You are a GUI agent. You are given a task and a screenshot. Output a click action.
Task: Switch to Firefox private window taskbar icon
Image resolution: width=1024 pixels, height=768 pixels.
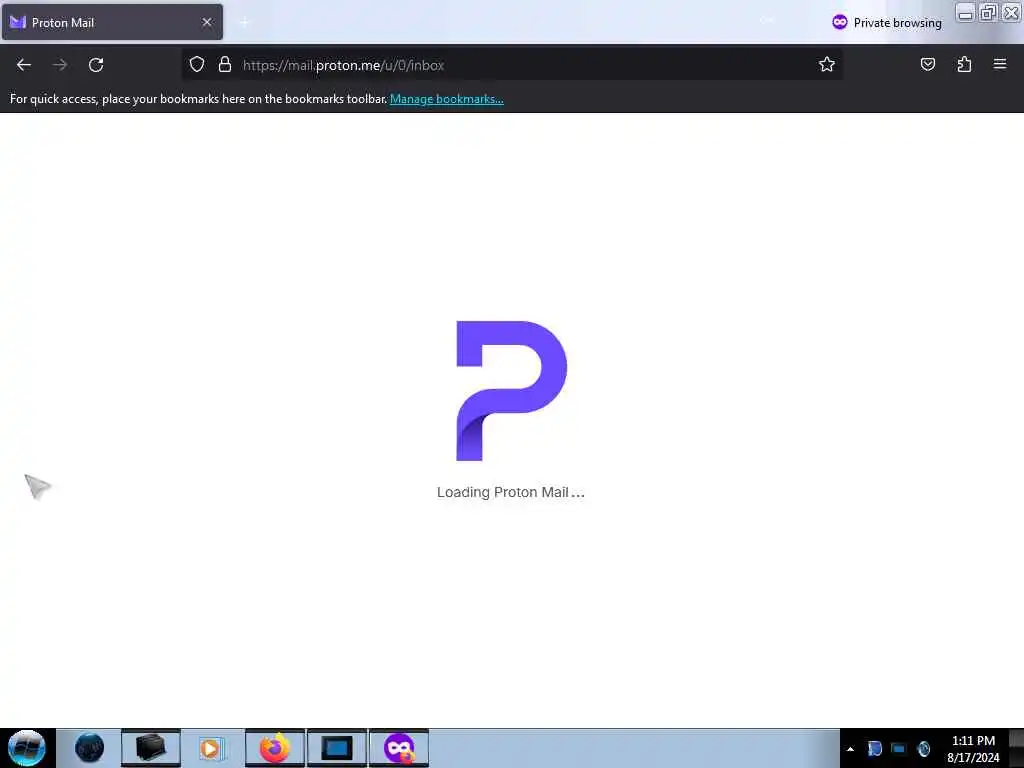[399, 748]
